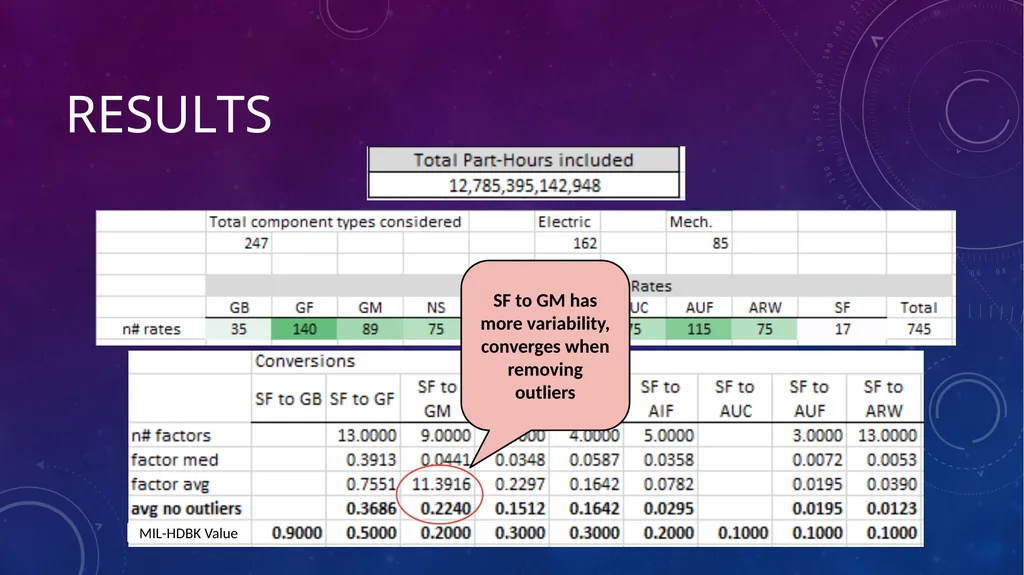The height and width of the screenshot is (575, 1024).
Task: Select the 'n# factors' row label
Action: [x=171, y=436]
